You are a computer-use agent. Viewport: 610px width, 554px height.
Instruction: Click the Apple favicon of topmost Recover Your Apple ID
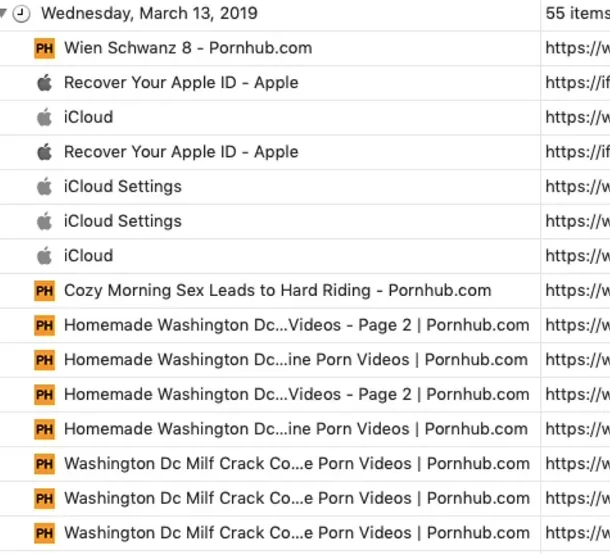[44, 83]
